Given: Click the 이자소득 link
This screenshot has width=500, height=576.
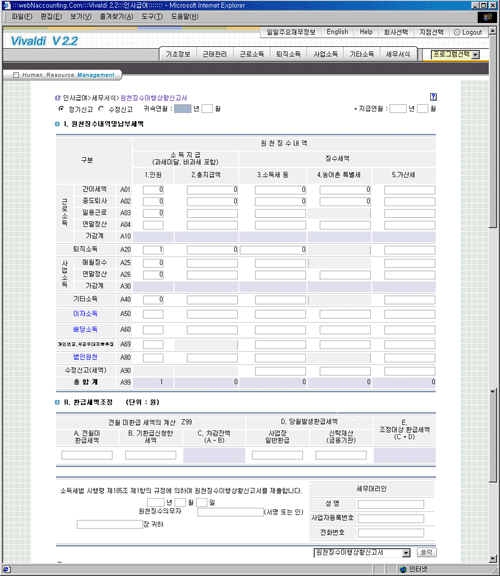Looking at the screenshot, I should pos(85,314).
